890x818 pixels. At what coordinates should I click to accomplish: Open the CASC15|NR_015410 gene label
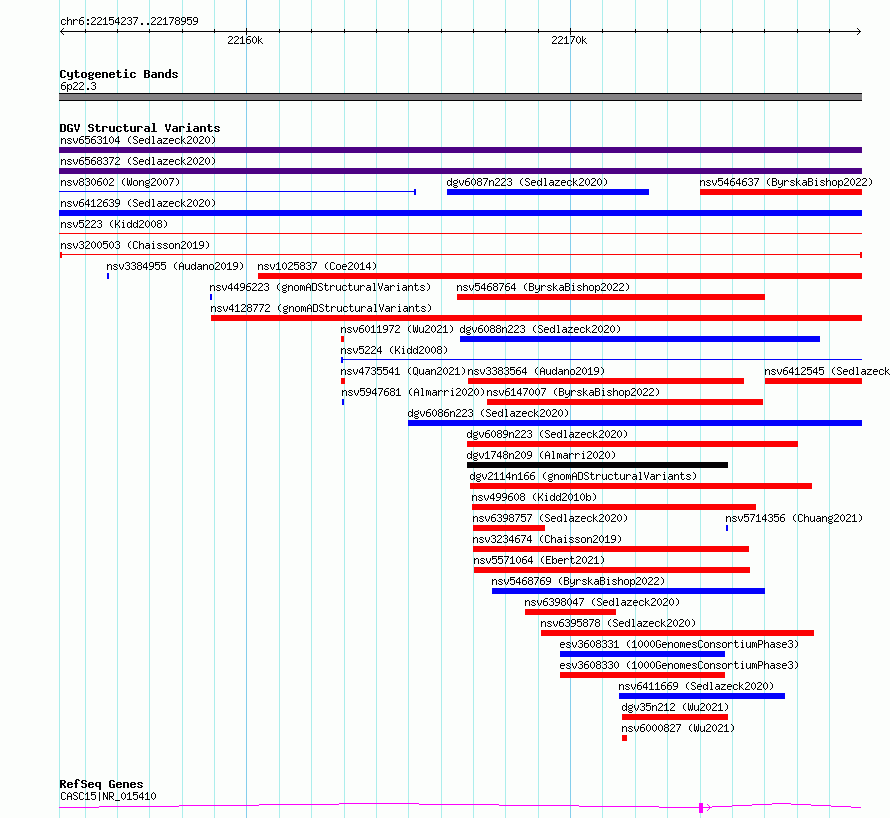[108, 796]
